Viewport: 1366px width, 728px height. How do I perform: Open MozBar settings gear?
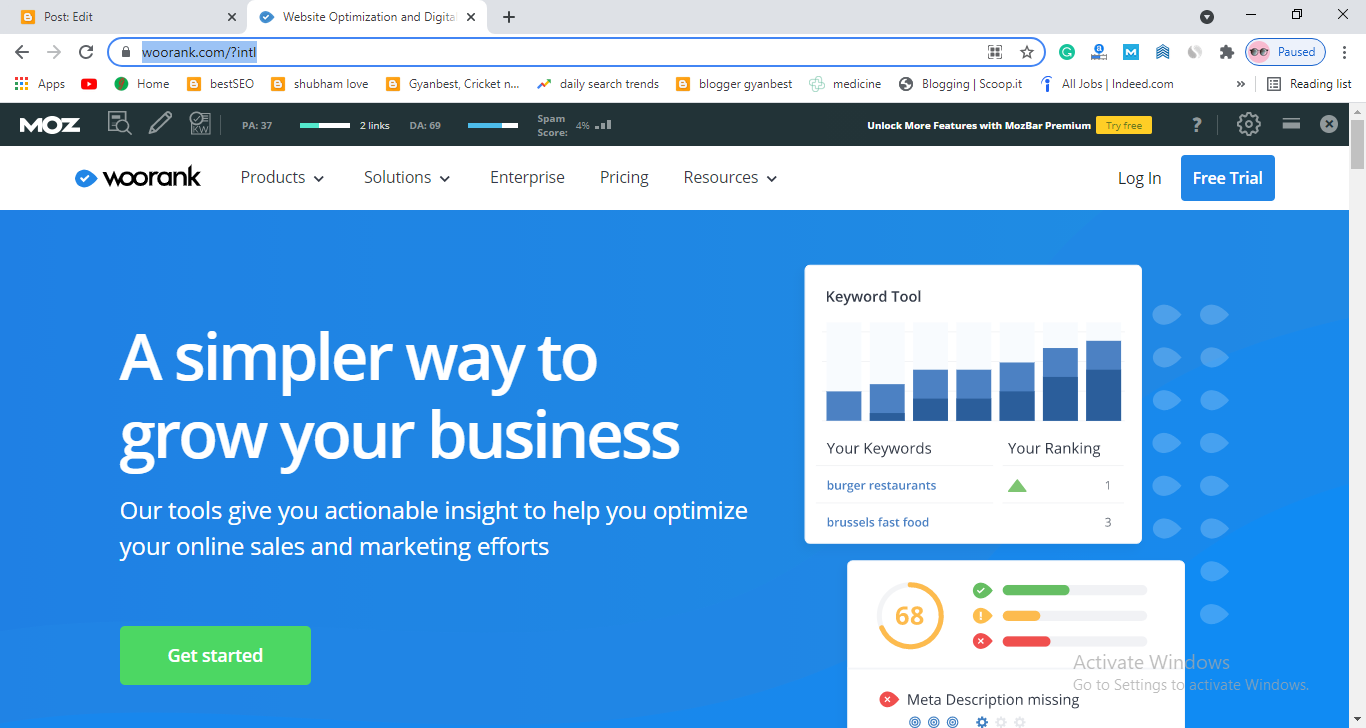pos(1248,124)
